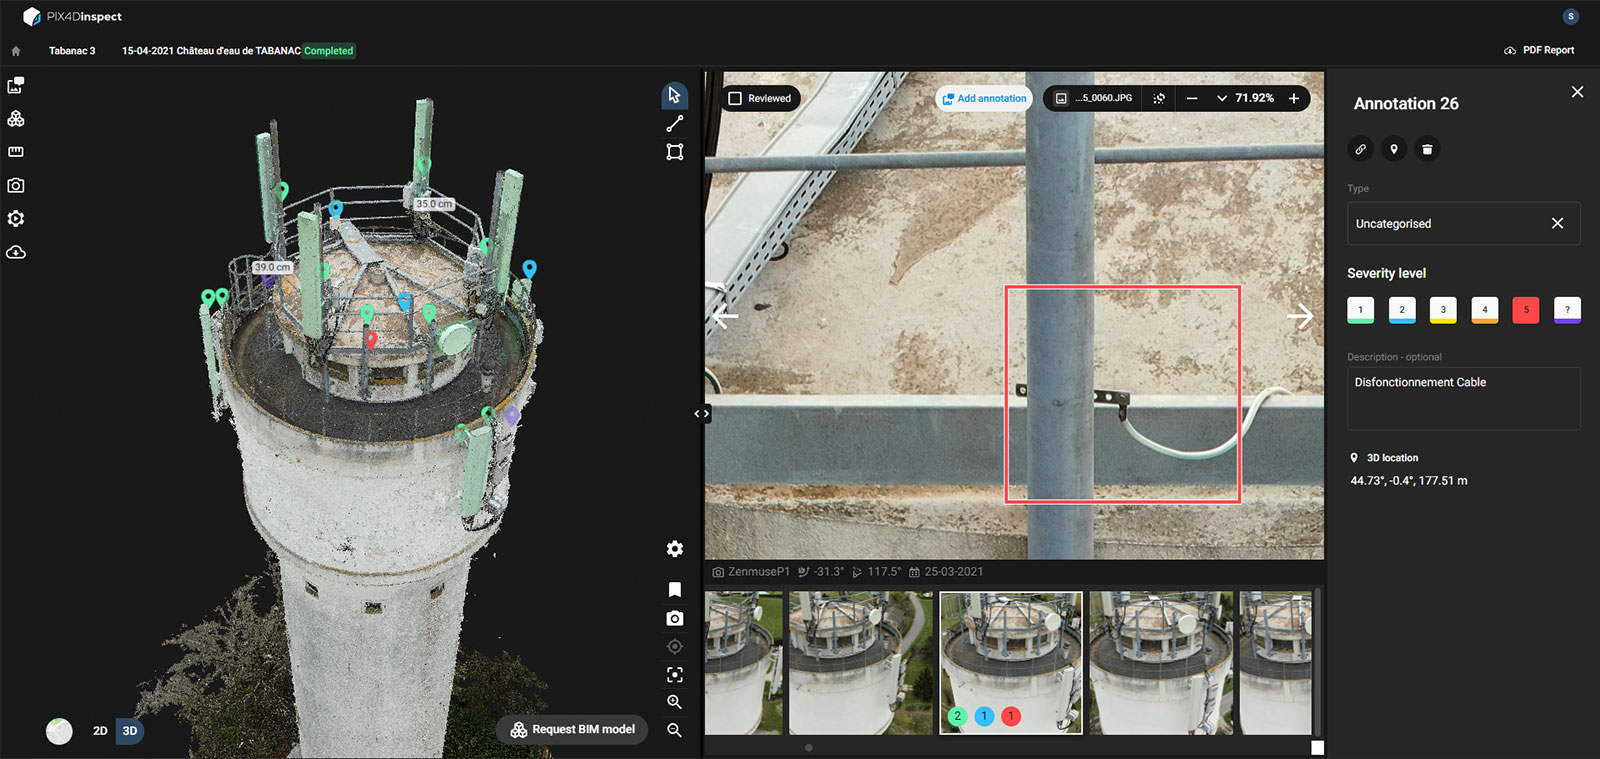Screen dimensions: 1600x759
Task: Close the Annotation 26 panel
Action: coord(1577,92)
